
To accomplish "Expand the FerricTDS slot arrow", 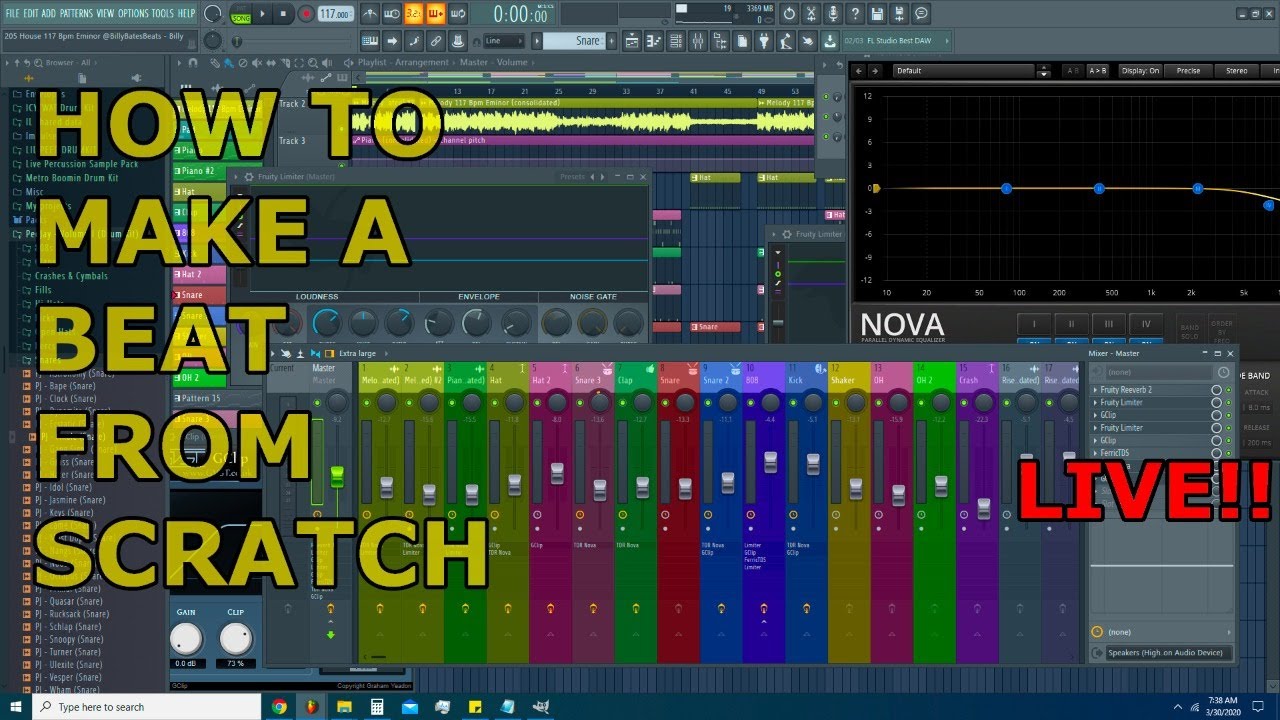I will point(1095,453).
